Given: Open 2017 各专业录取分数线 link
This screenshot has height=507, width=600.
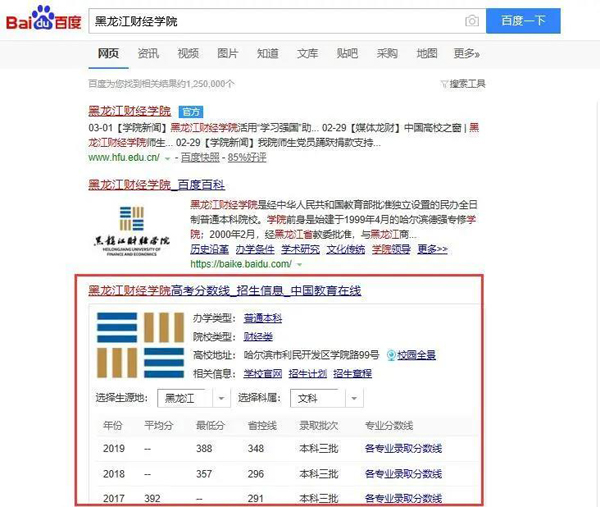Looking at the screenshot, I should click(x=403, y=498).
